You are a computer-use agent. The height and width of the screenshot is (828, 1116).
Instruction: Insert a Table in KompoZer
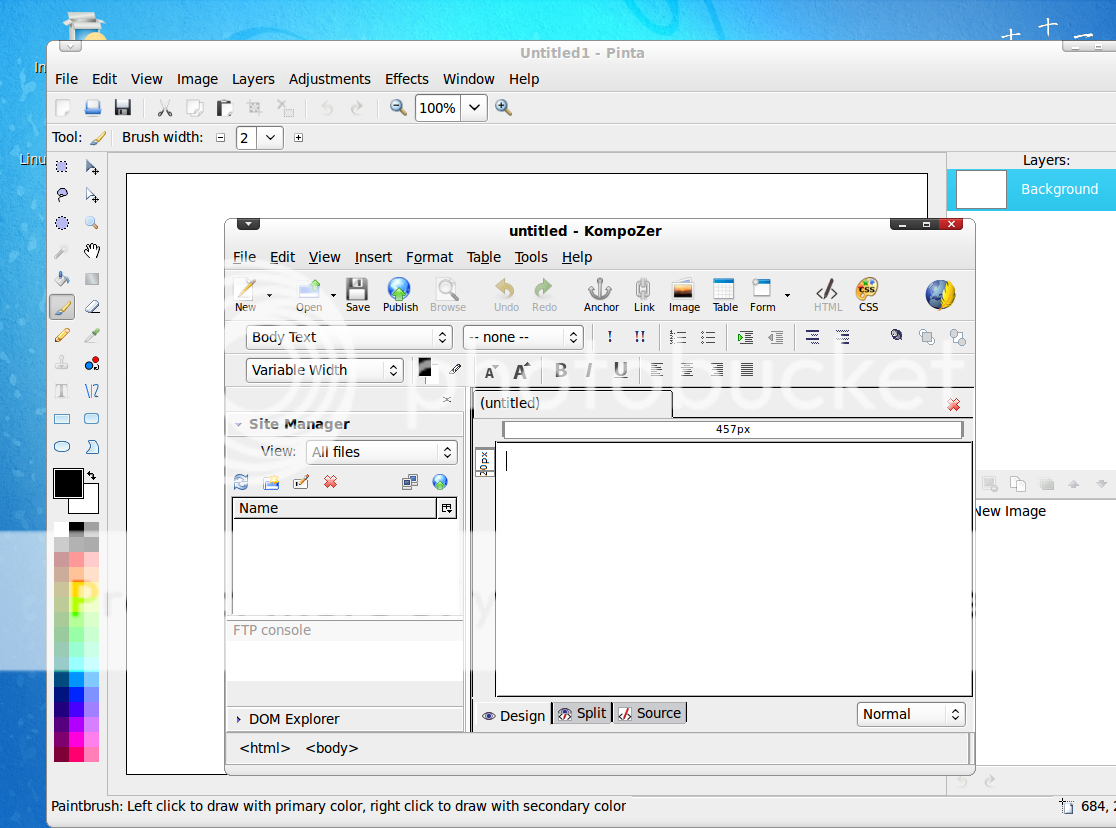tap(725, 295)
